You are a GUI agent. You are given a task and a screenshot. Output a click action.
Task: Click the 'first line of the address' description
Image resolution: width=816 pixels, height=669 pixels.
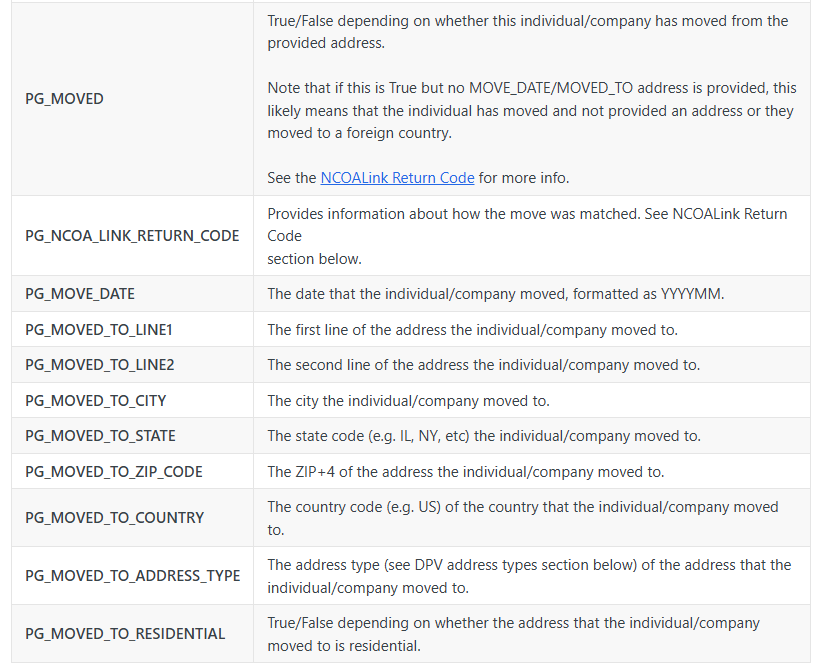472,330
